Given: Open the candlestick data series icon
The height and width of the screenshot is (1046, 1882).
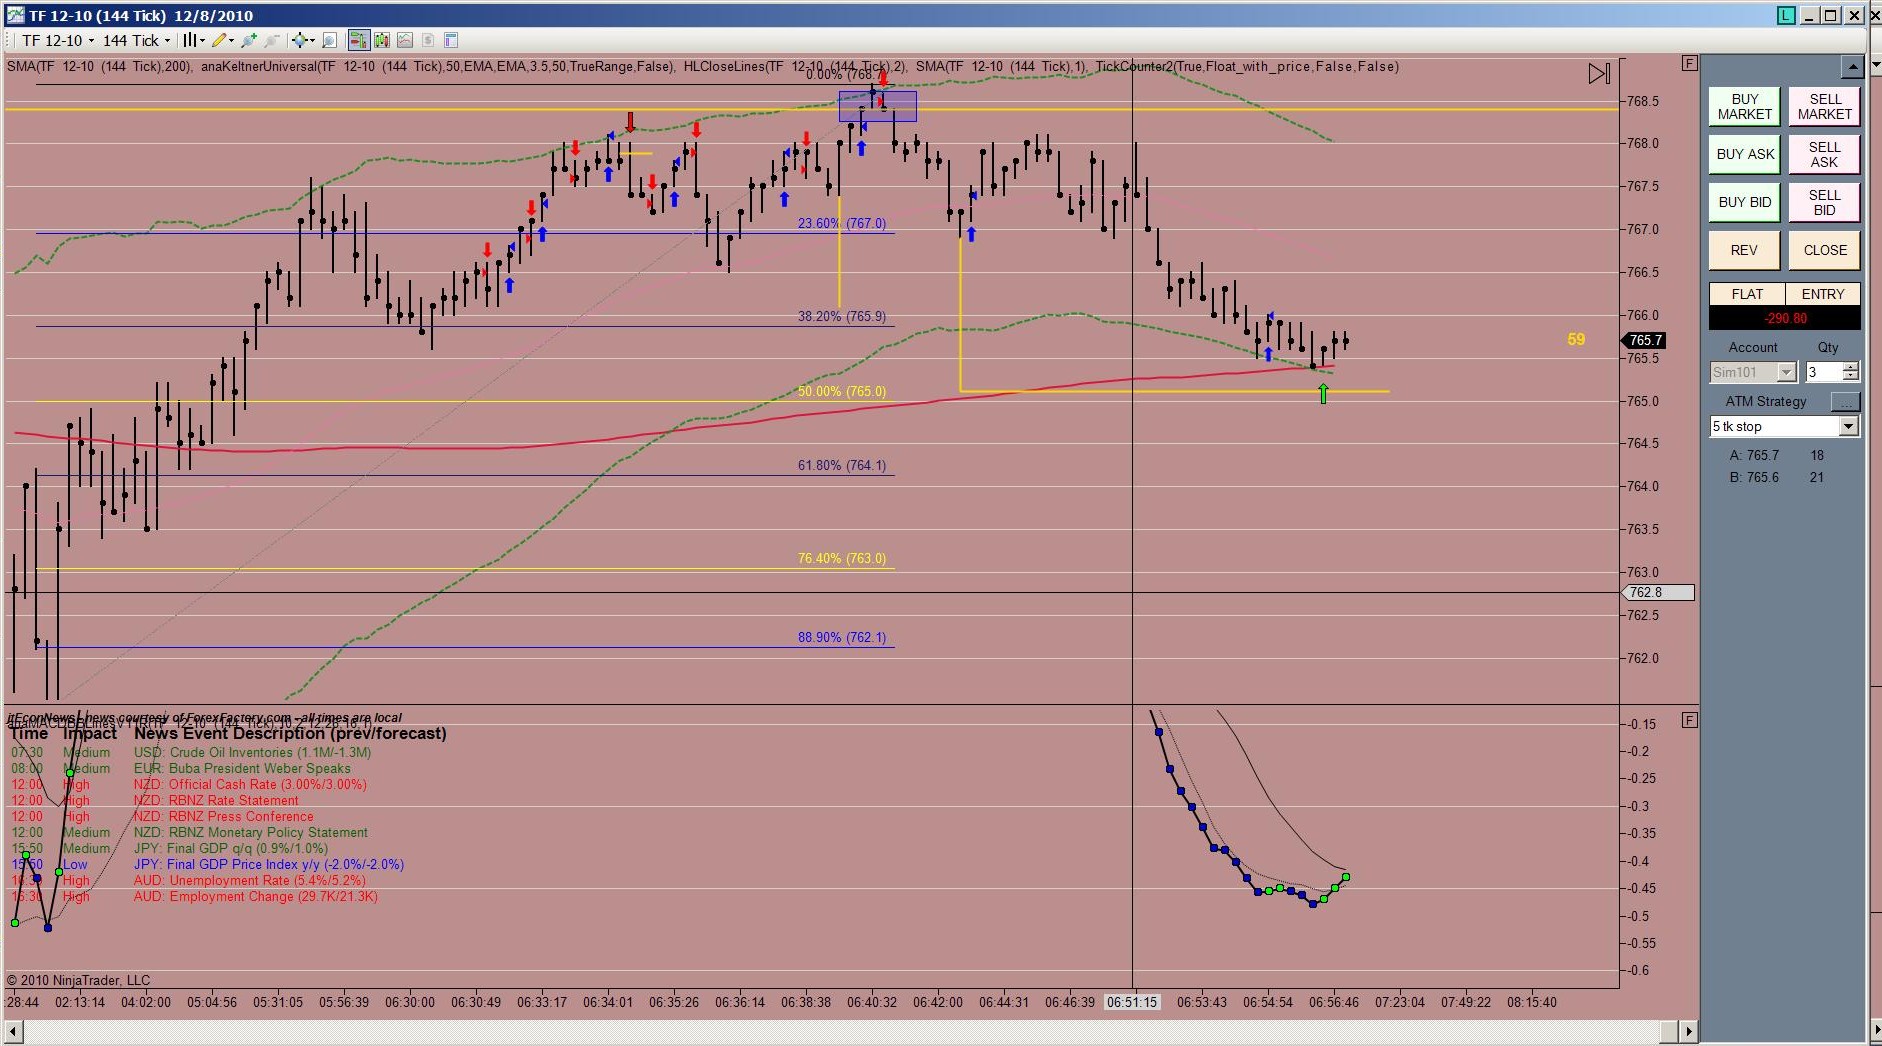Looking at the screenshot, I should click(381, 40).
